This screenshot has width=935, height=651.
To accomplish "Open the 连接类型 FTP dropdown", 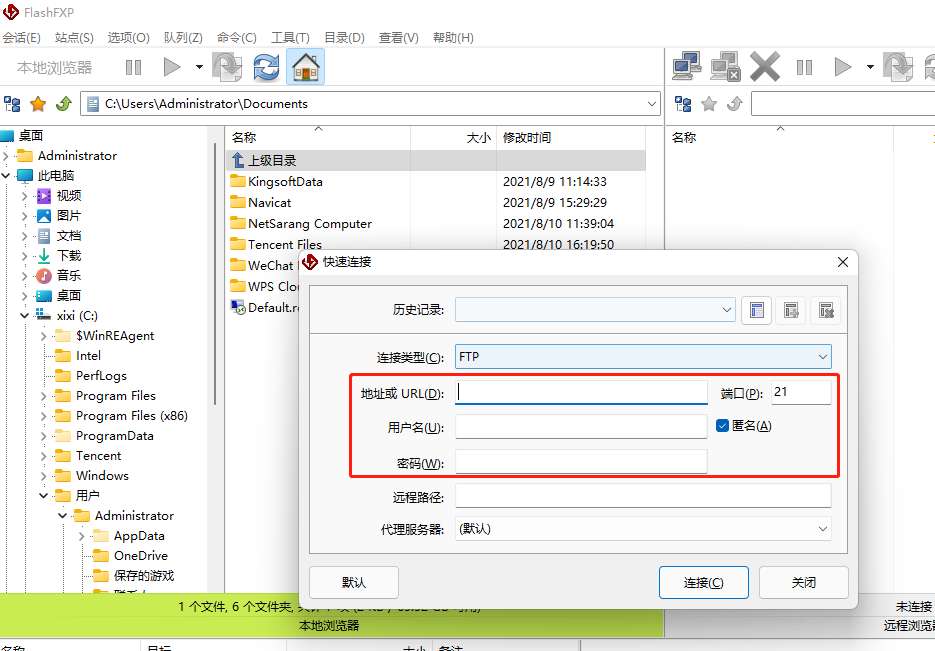I will tap(643, 357).
